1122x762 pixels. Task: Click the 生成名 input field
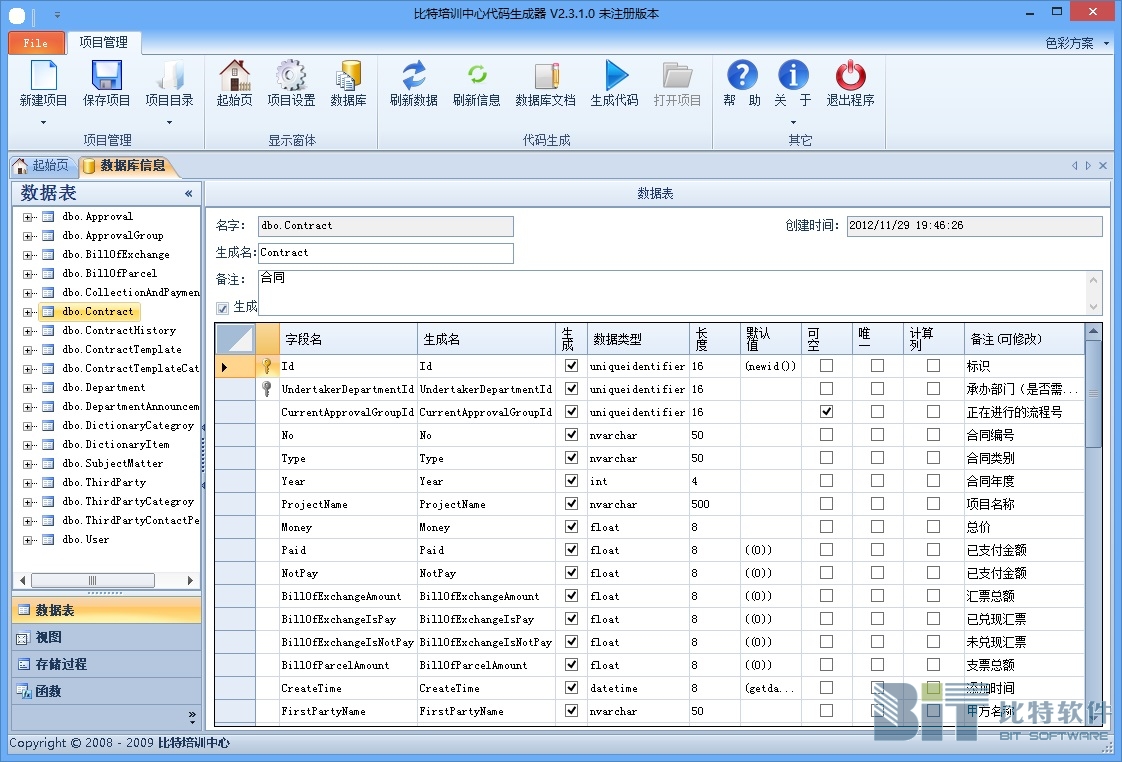385,253
